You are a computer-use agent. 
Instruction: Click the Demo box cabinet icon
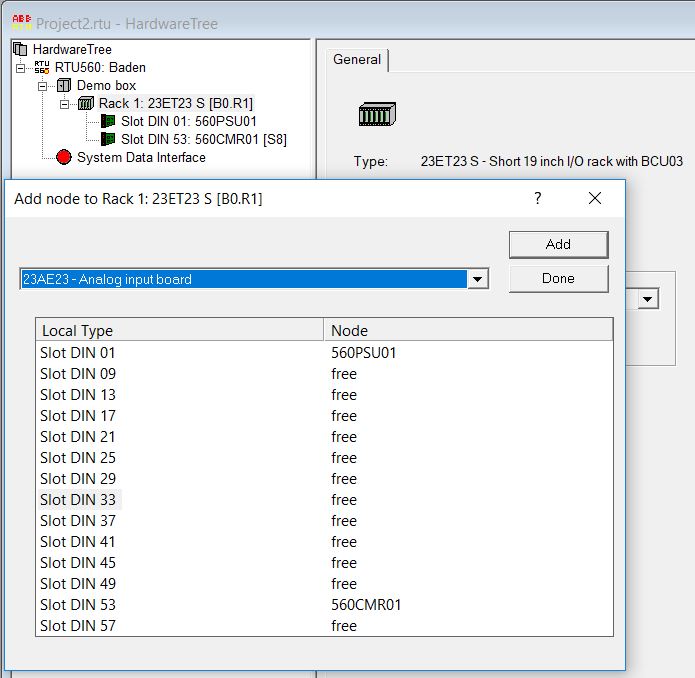pyautogui.click(x=64, y=85)
